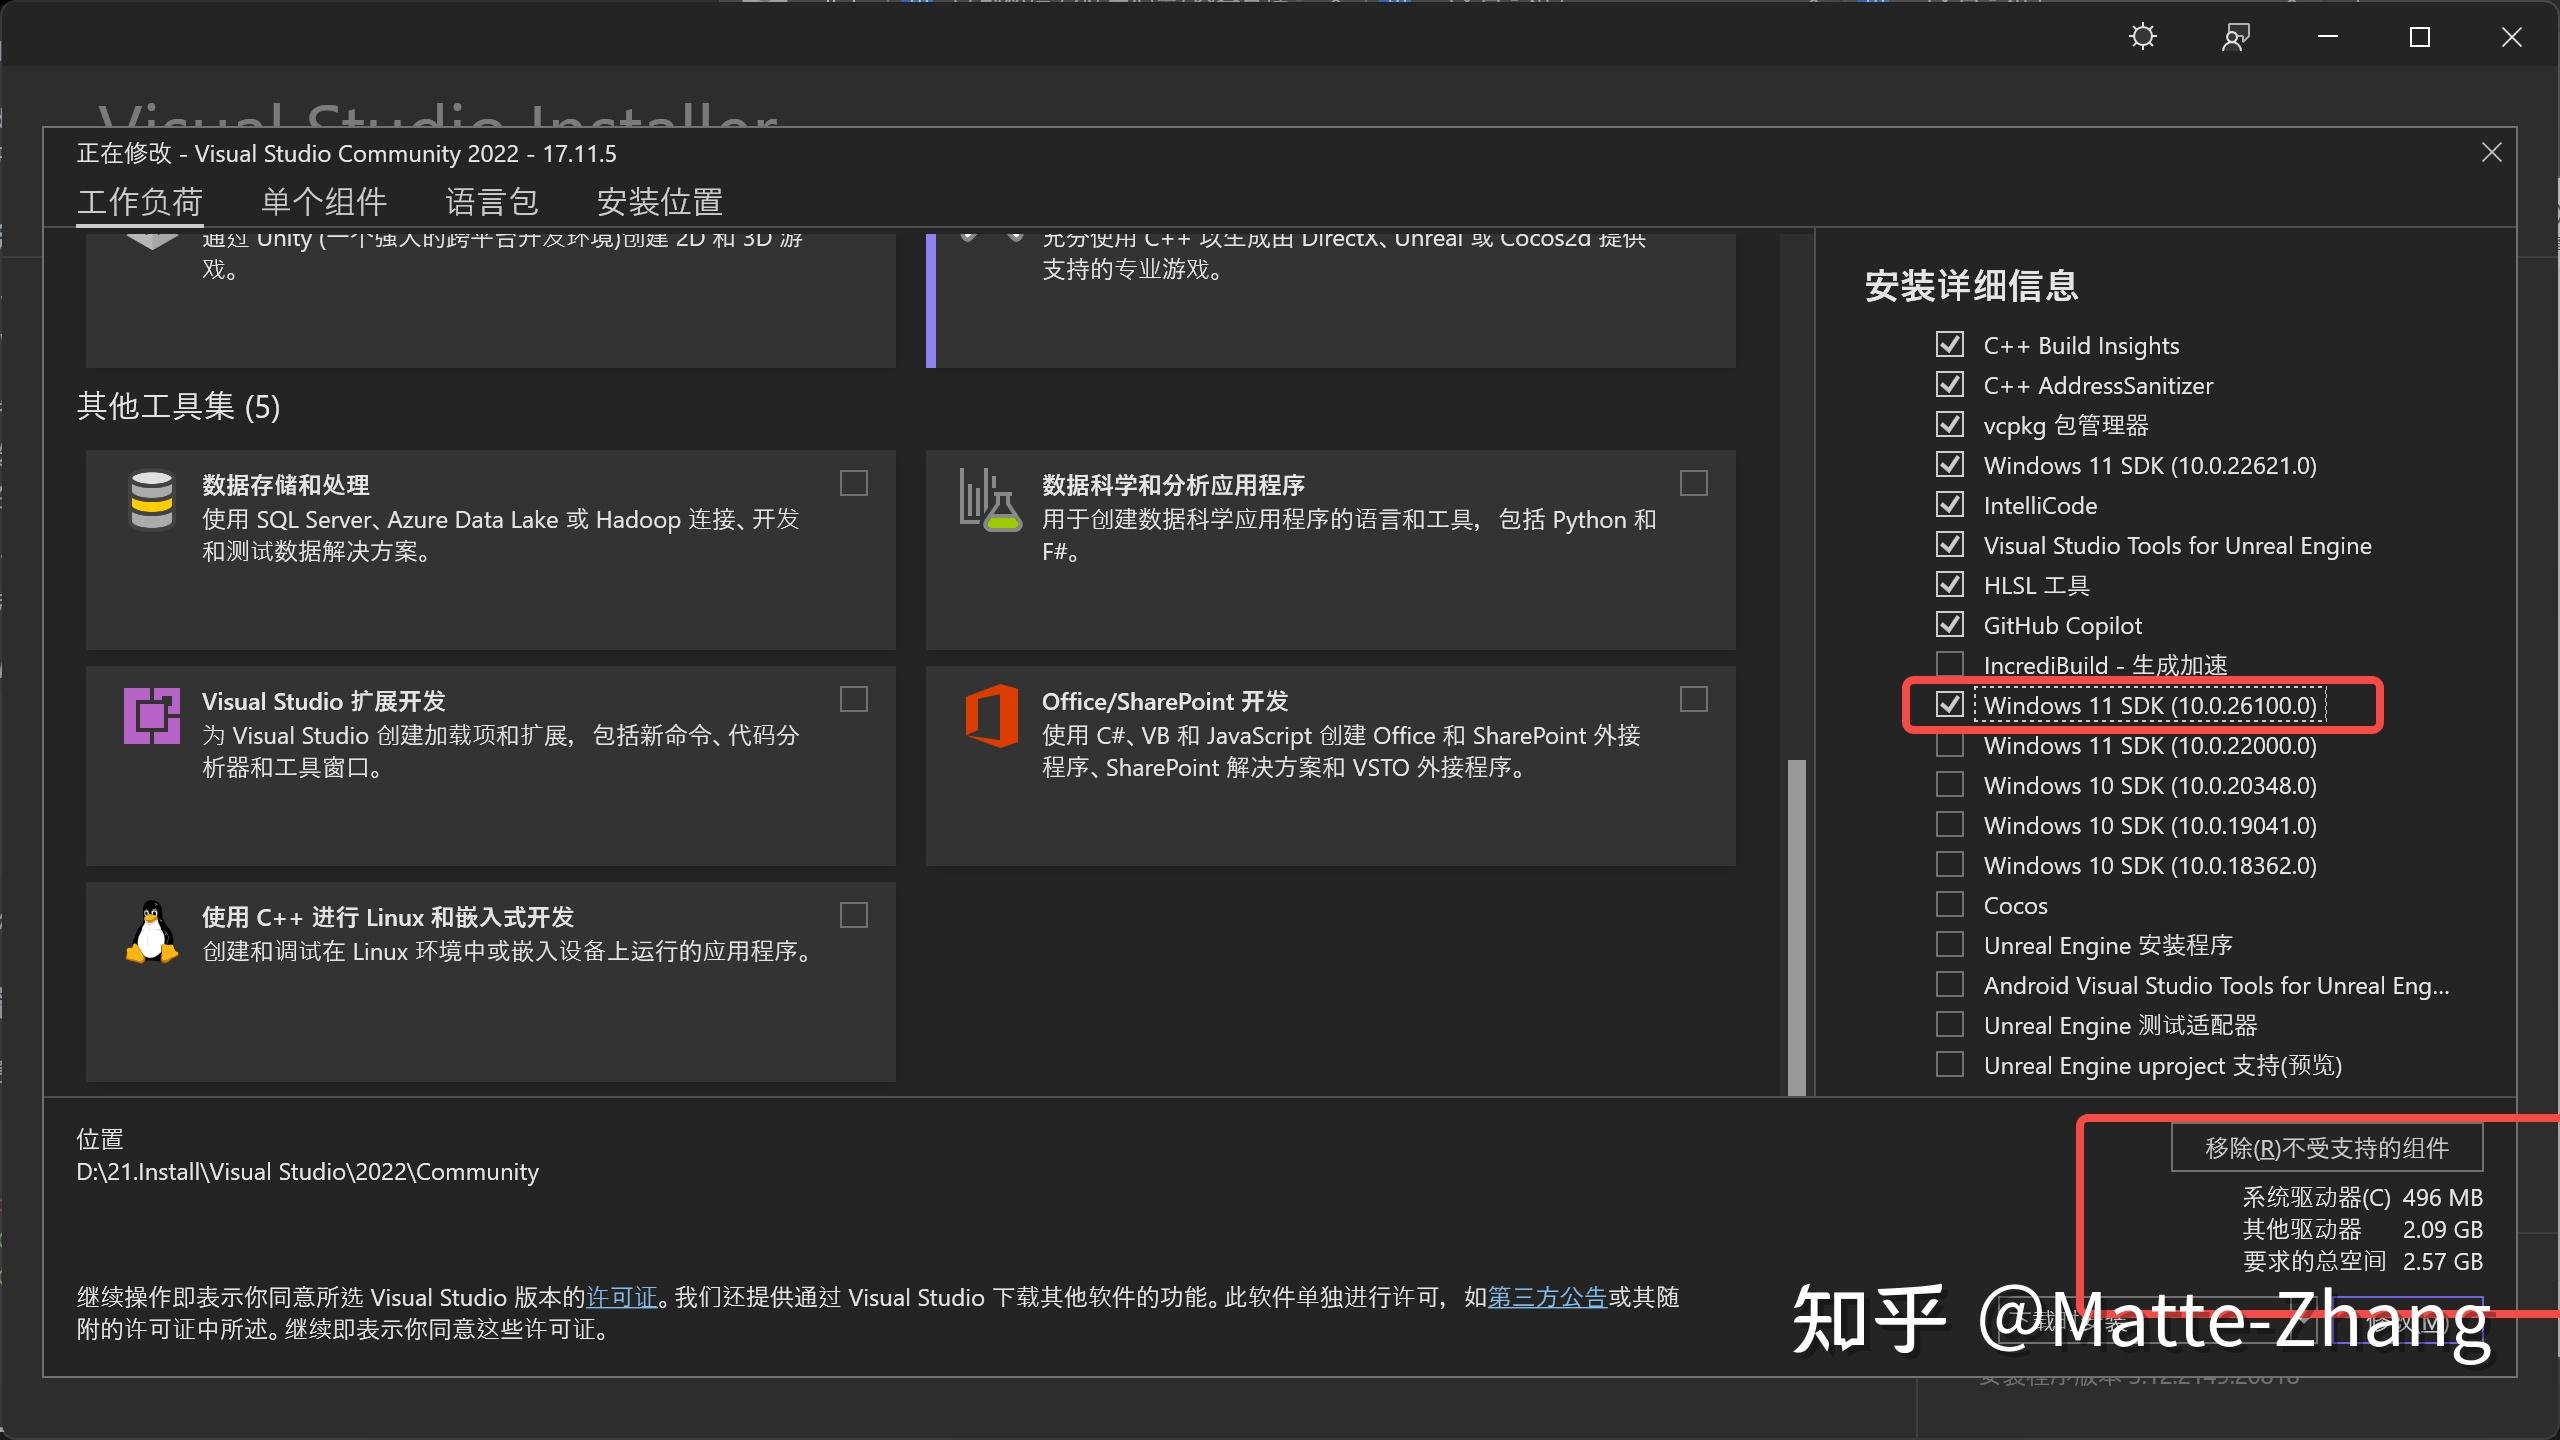Screen dimensions: 2560x1440
Task: Select the 安装位置 tab
Action: point(659,201)
